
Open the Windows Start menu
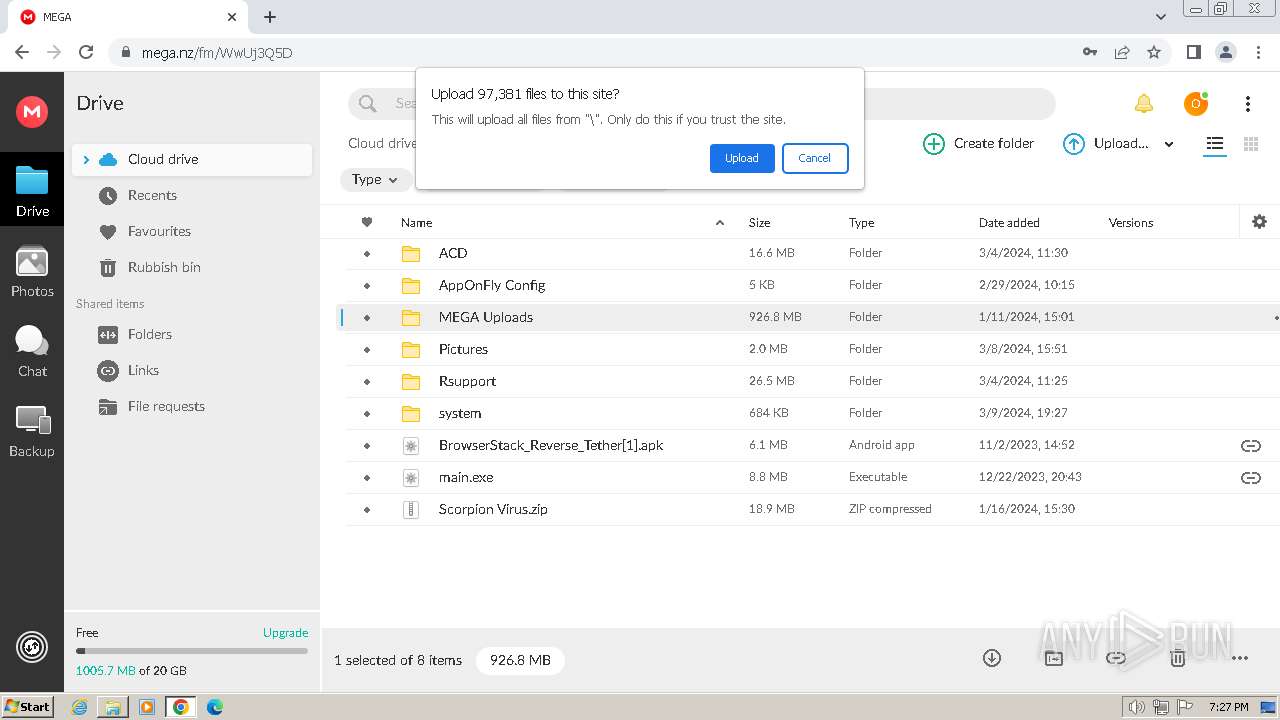click(x=27, y=707)
